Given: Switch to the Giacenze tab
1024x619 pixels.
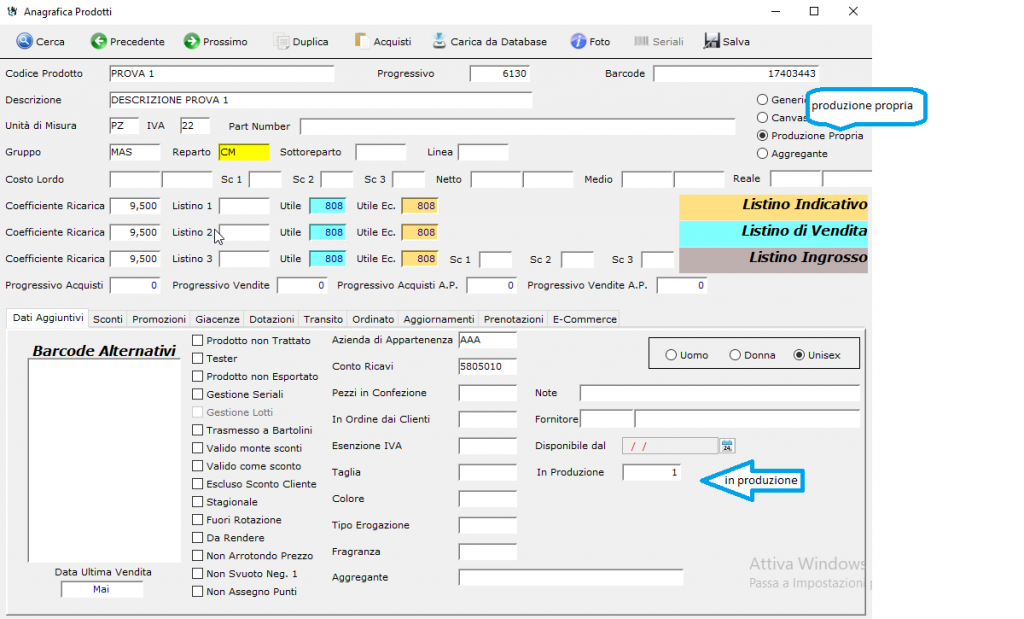Looking at the screenshot, I should click(x=217, y=319).
